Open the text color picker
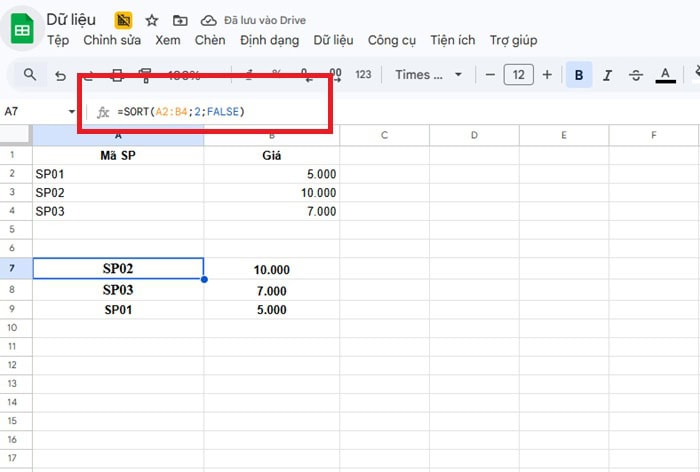 point(665,74)
